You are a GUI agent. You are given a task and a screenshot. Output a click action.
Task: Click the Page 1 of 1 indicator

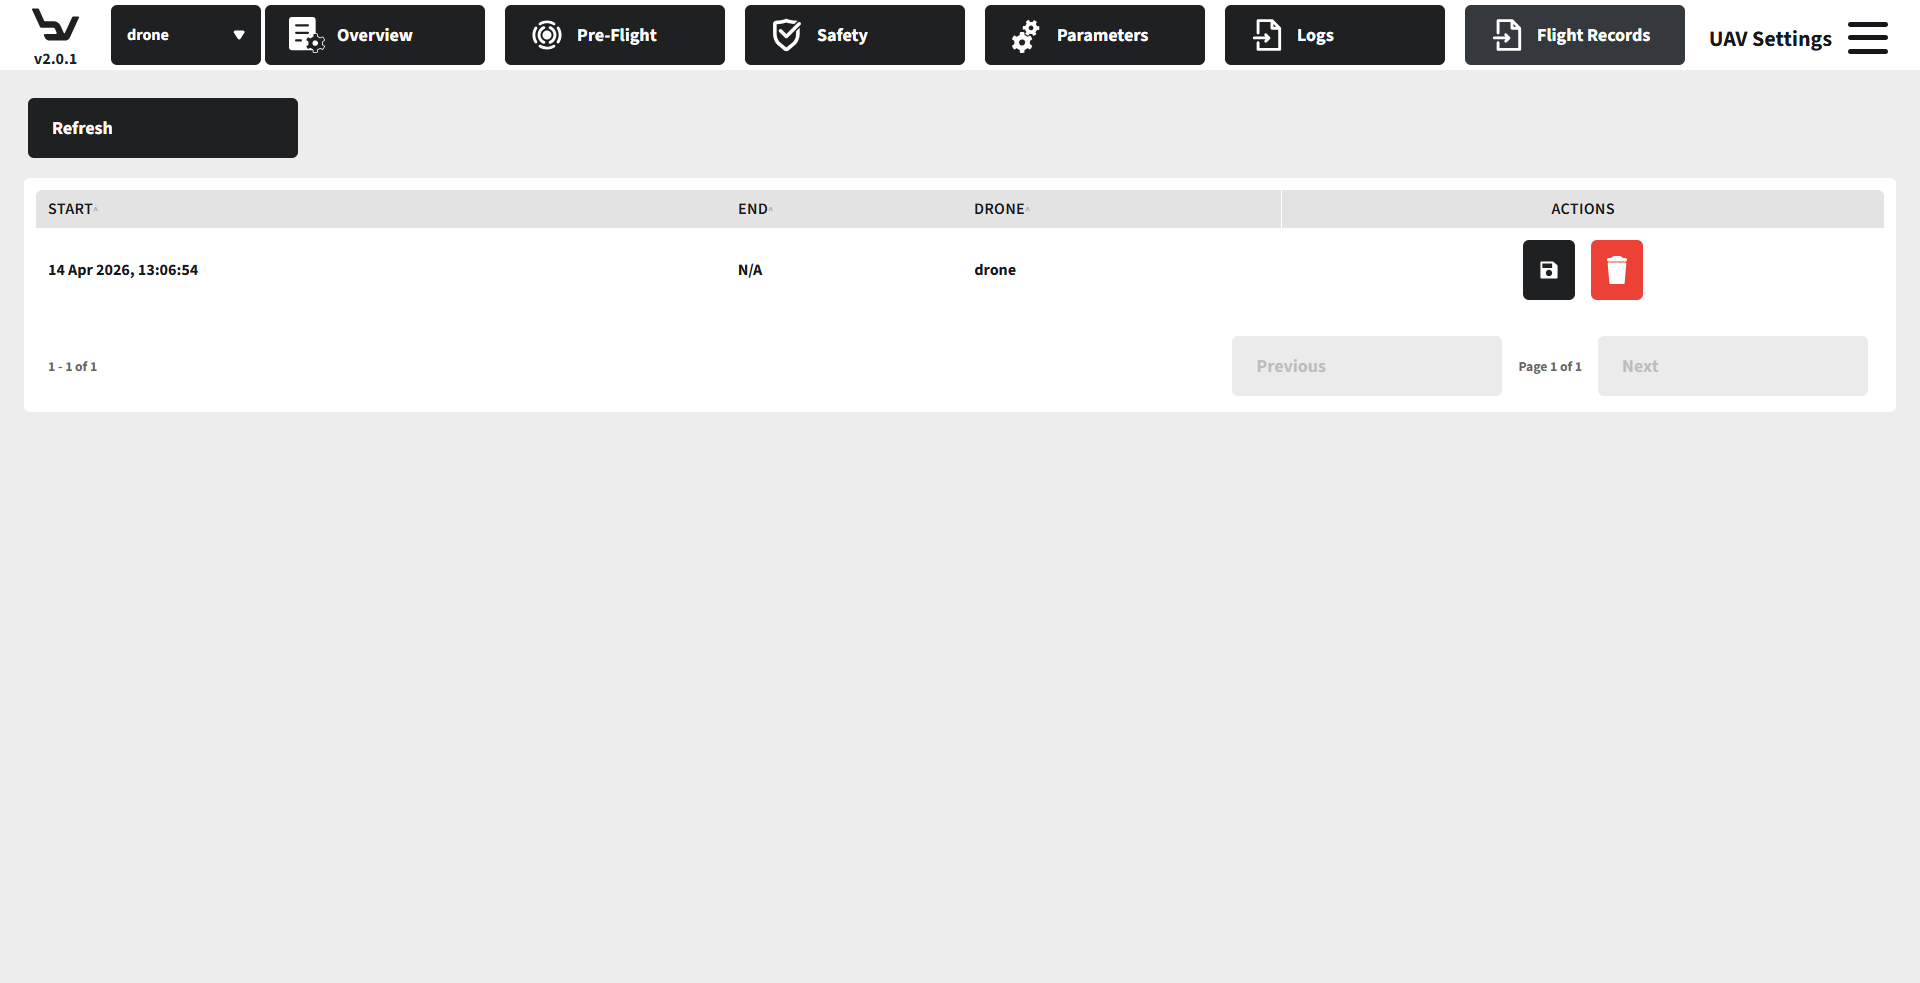point(1549,367)
